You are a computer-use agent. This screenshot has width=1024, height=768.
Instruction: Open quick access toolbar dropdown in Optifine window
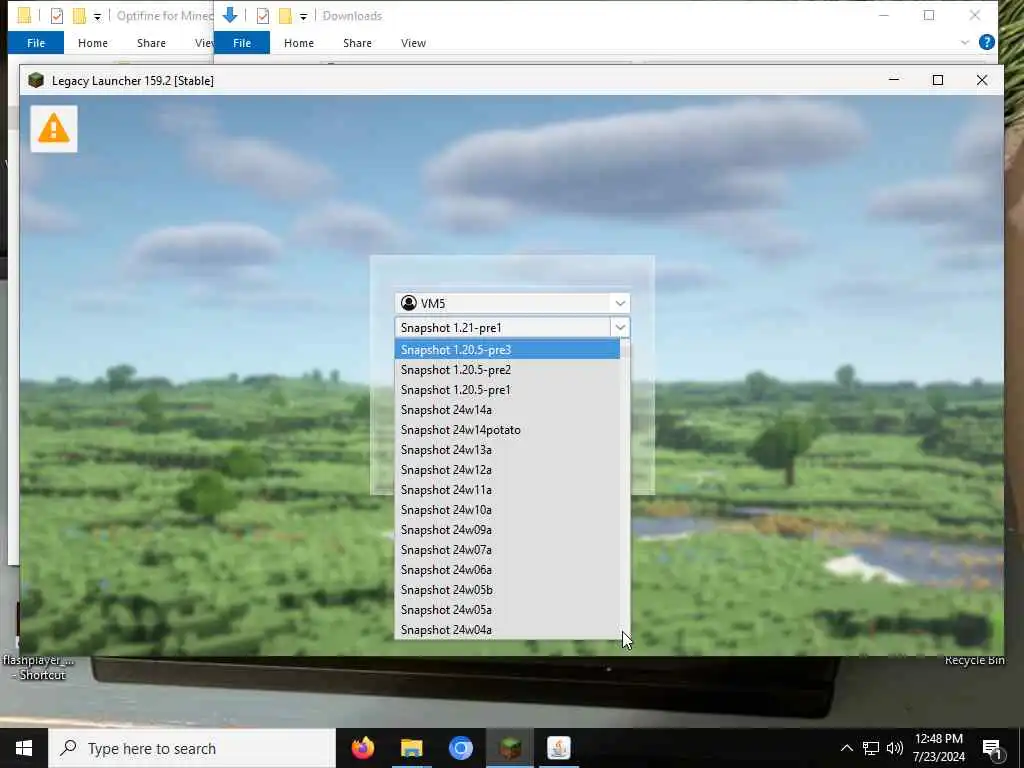click(97, 16)
